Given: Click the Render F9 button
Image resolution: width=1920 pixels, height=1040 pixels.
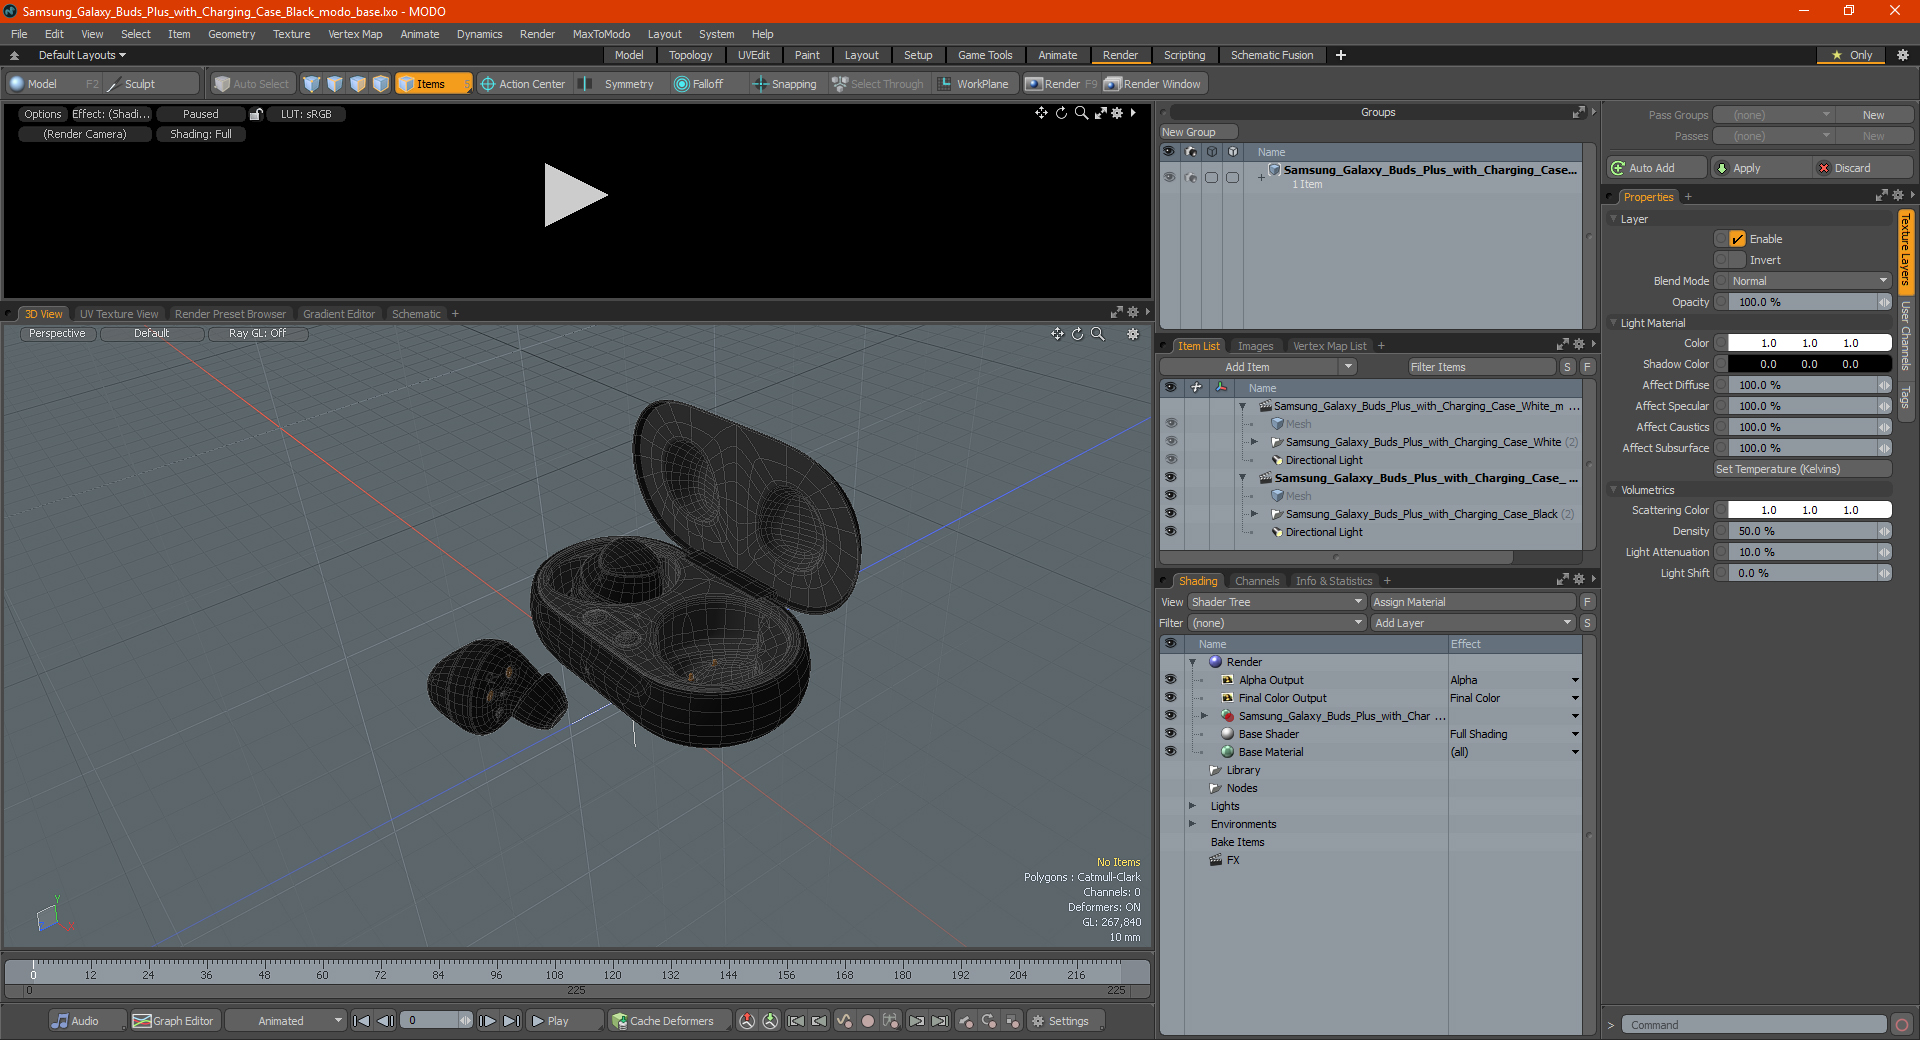Looking at the screenshot, I should [1060, 84].
